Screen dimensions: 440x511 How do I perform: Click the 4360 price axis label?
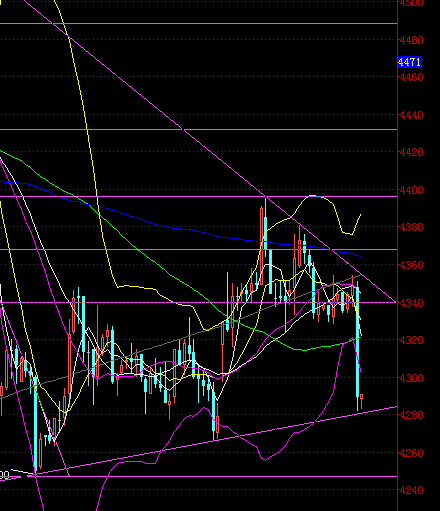click(412, 265)
